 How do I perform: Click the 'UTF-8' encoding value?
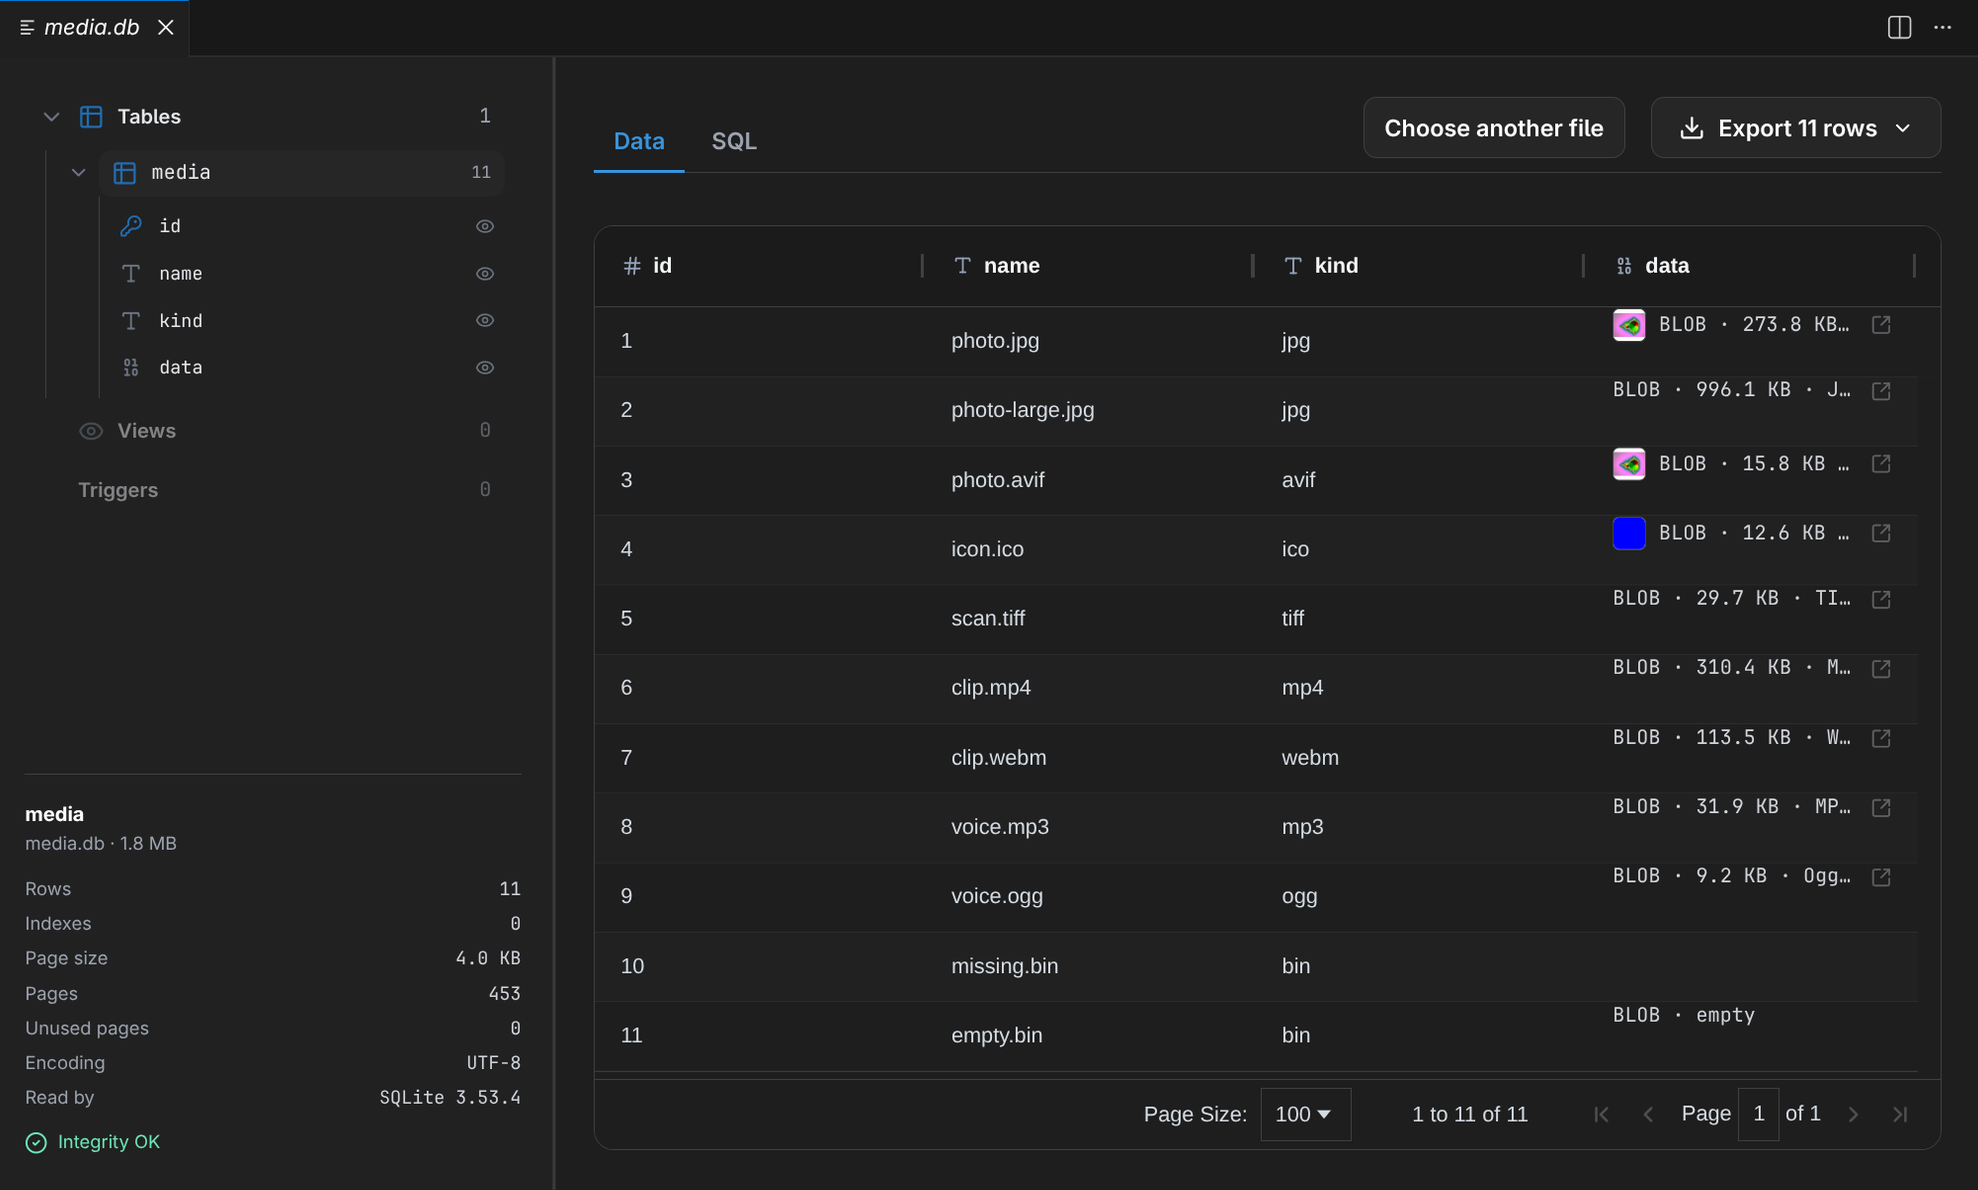(x=493, y=1063)
